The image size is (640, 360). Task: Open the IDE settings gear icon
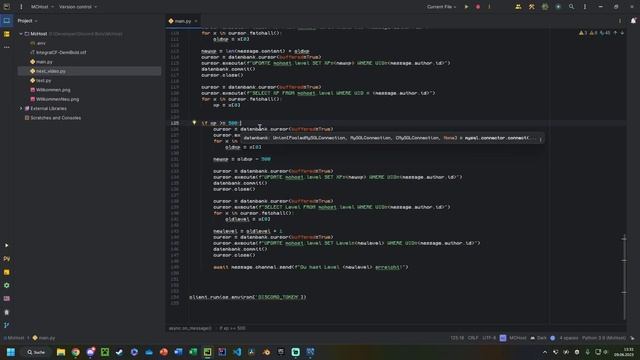pos(545,7)
